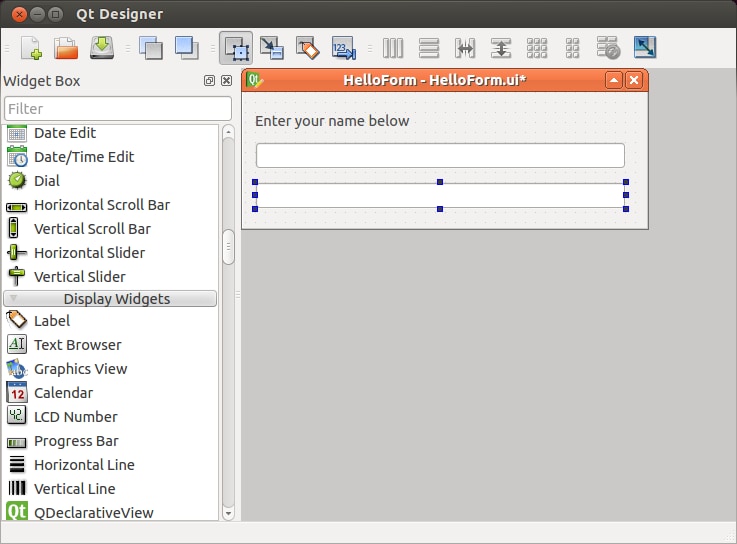
Task: Select the 'Enter your name below' label
Action: point(332,121)
